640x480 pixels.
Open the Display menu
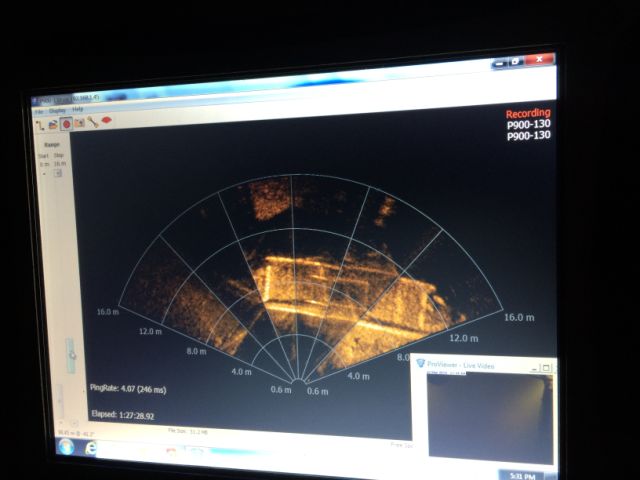(57, 111)
